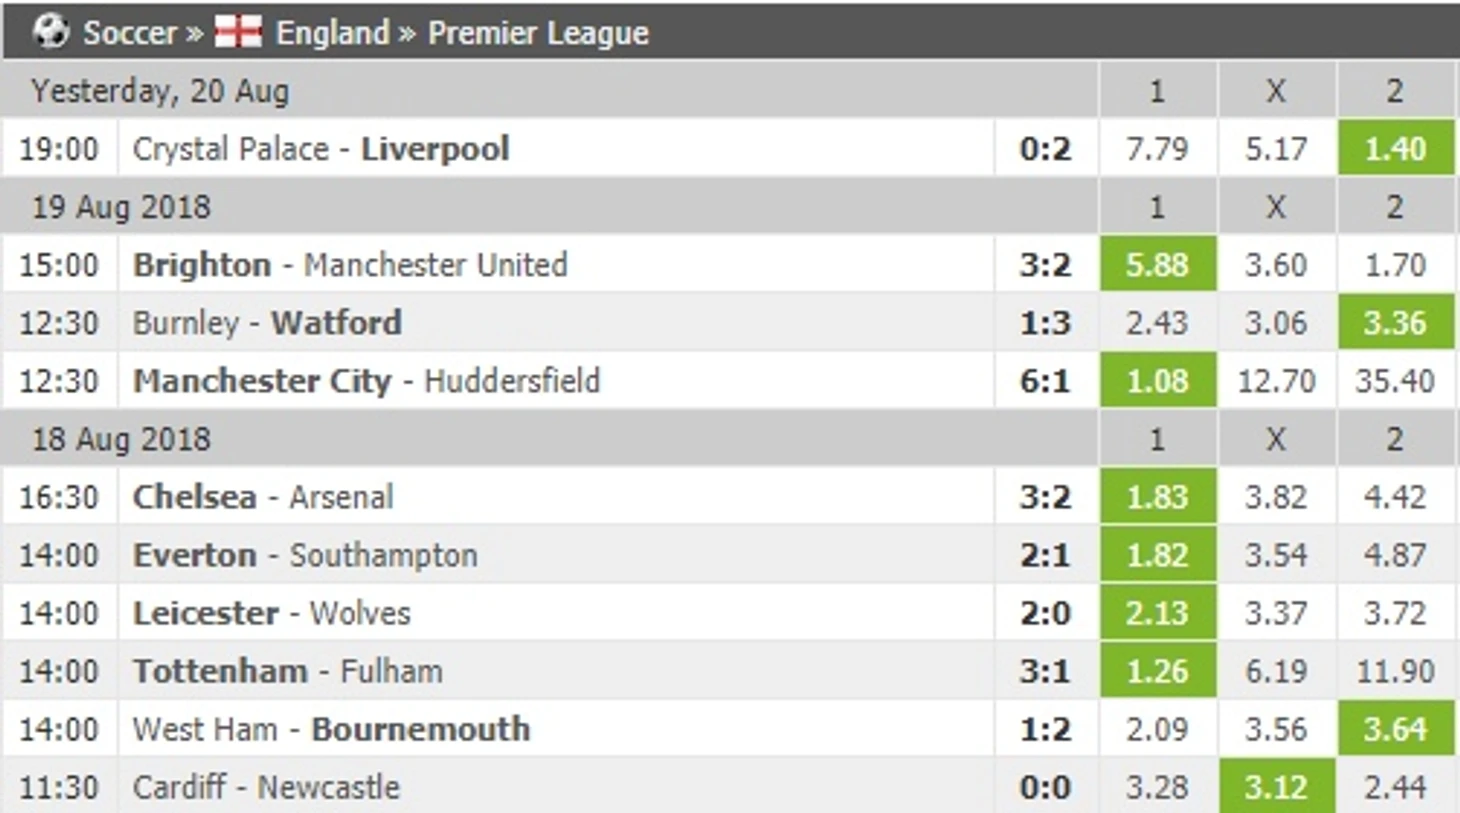The height and width of the screenshot is (813, 1460).
Task: Click the England flag icon
Action: click(x=238, y=32)
